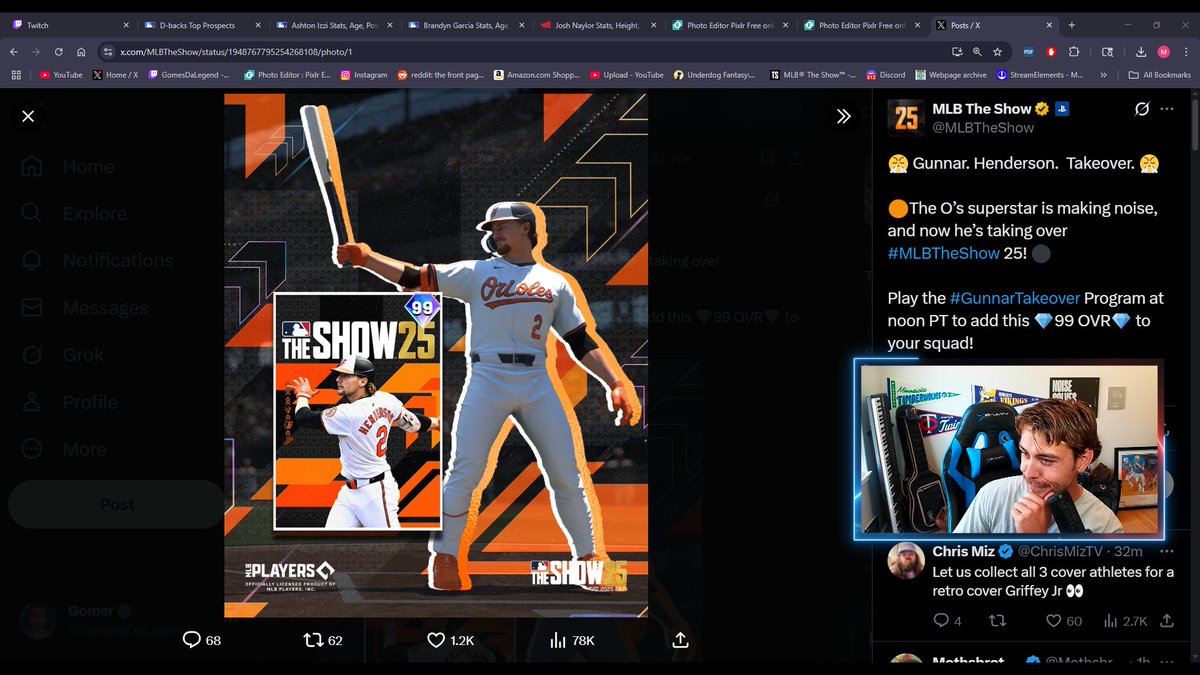Open the Discord bookmark
Screen dimensions: 1200x675
pos(886,74)
